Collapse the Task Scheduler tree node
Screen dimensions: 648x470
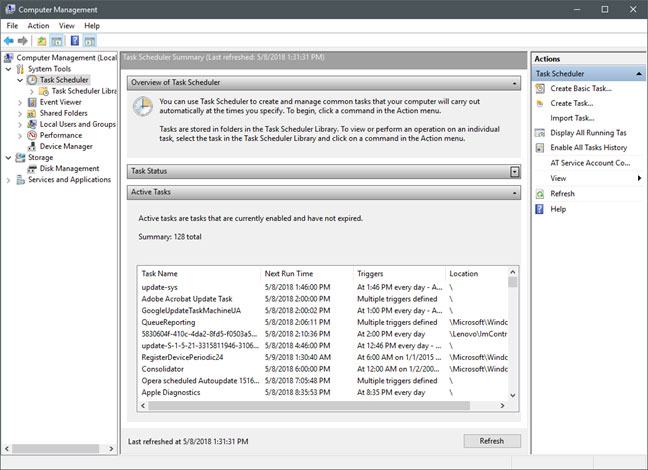click(20, 80)
